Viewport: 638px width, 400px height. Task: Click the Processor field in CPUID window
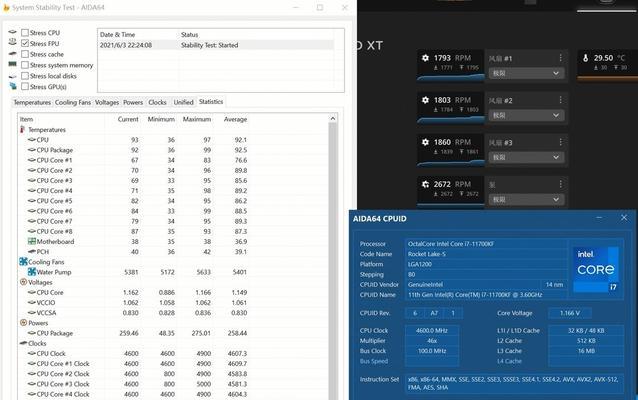(486, 244)
